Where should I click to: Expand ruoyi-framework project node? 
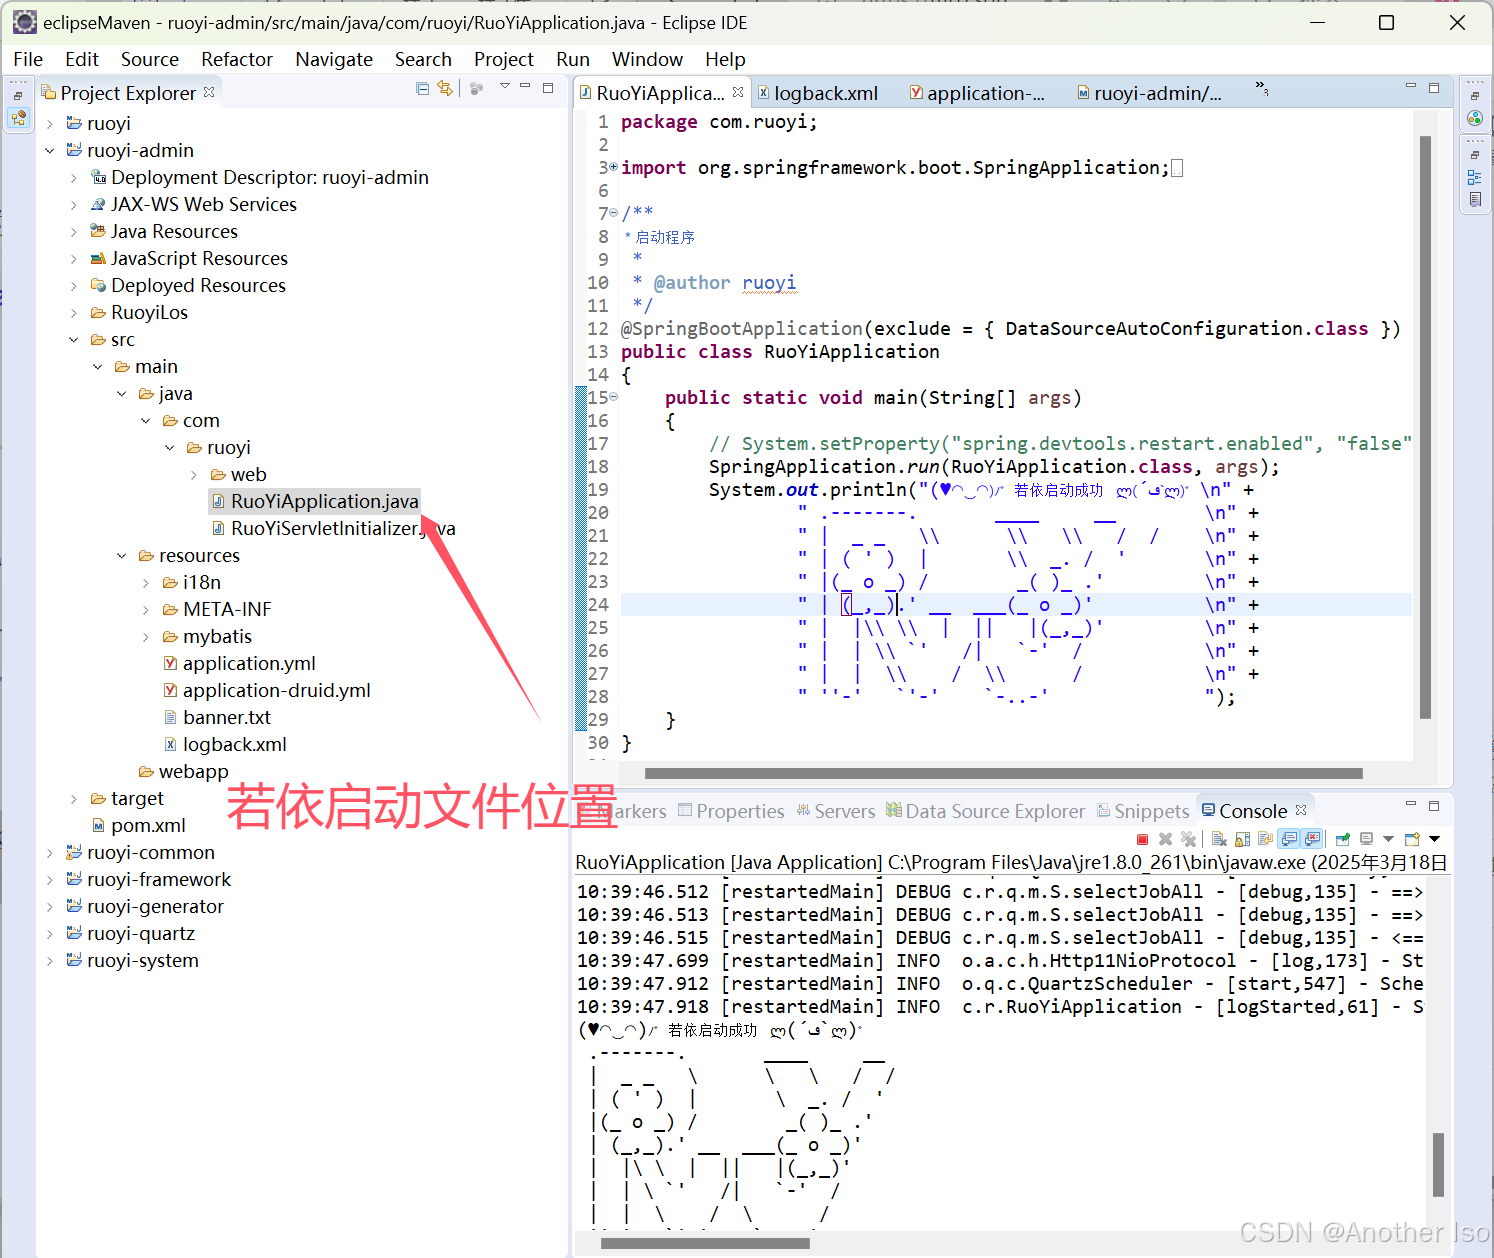pos(50,880)
